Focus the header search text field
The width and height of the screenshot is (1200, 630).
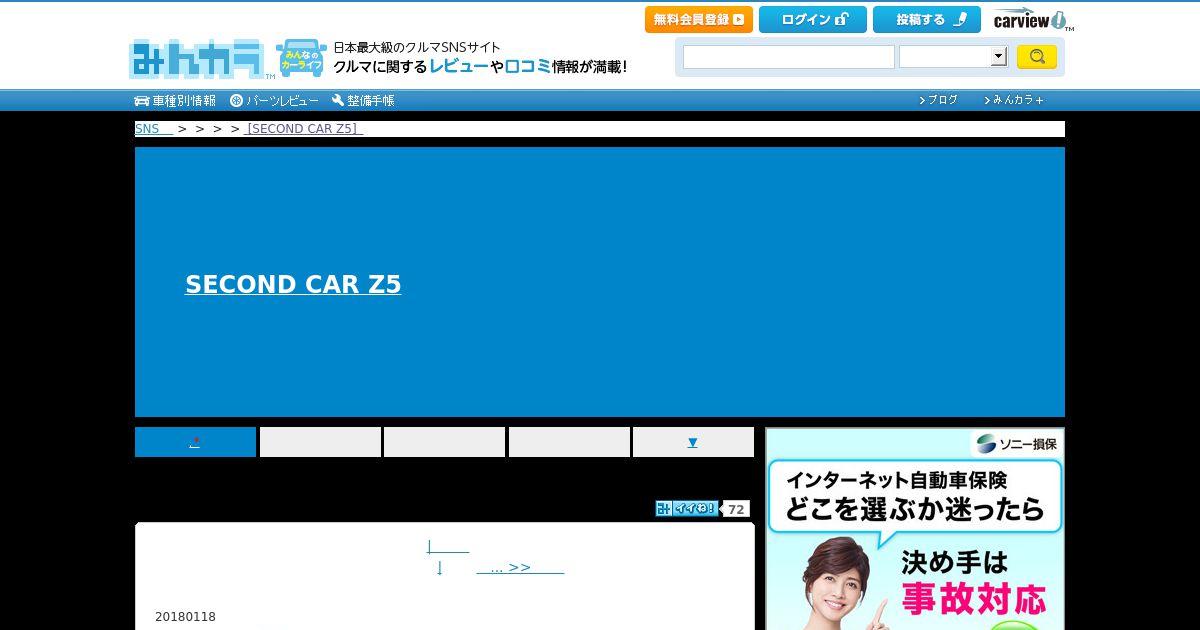(x=789, y=57)
